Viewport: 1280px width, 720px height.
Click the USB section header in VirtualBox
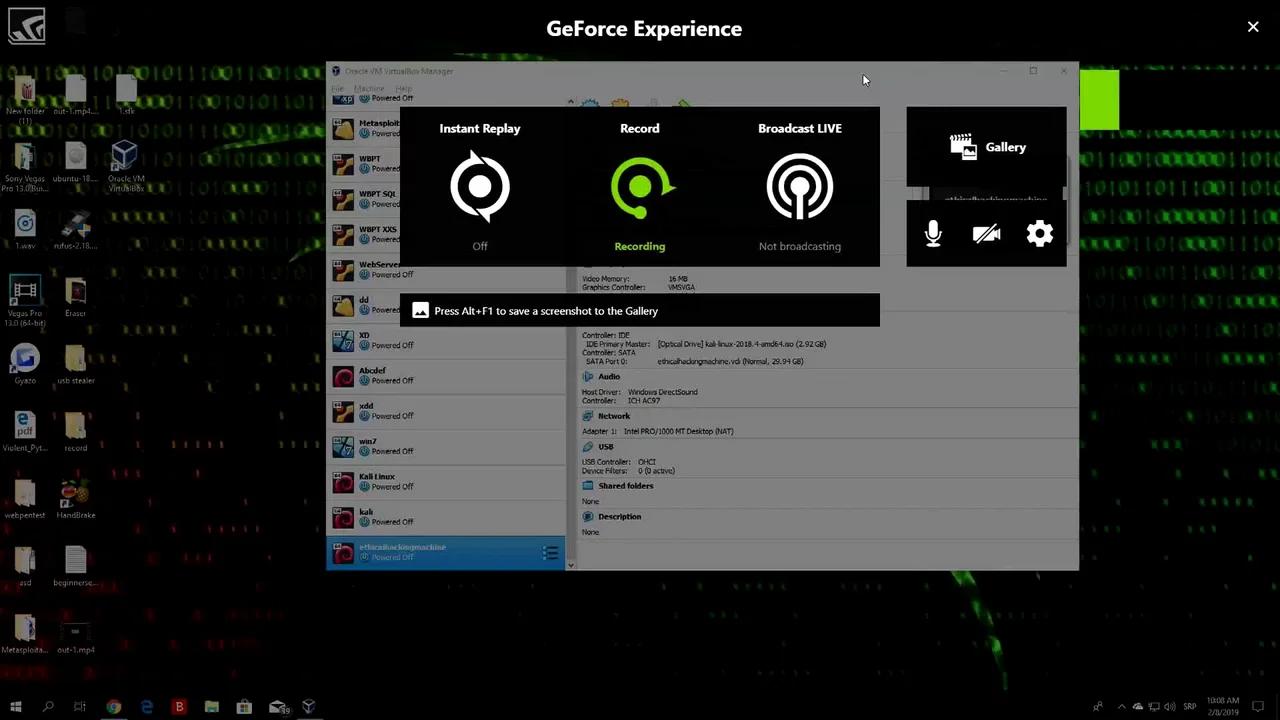coord(606,447)
